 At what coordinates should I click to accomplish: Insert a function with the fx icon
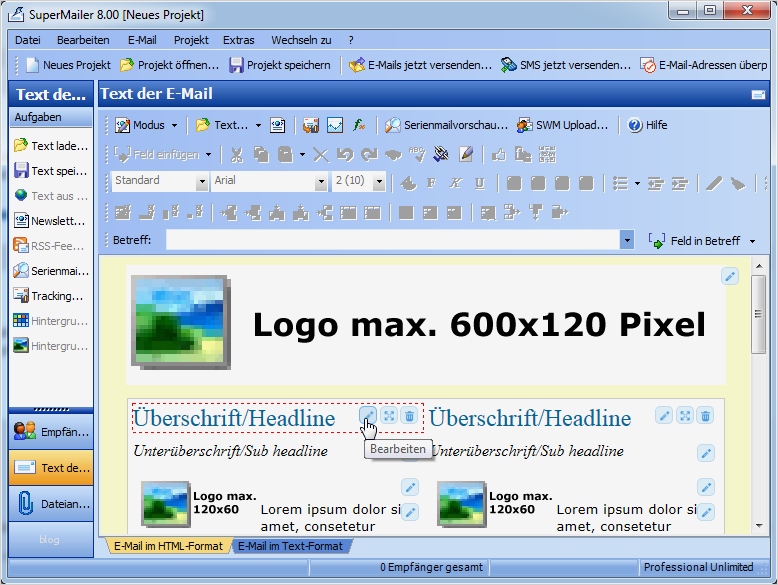click(x=359, y=125)
